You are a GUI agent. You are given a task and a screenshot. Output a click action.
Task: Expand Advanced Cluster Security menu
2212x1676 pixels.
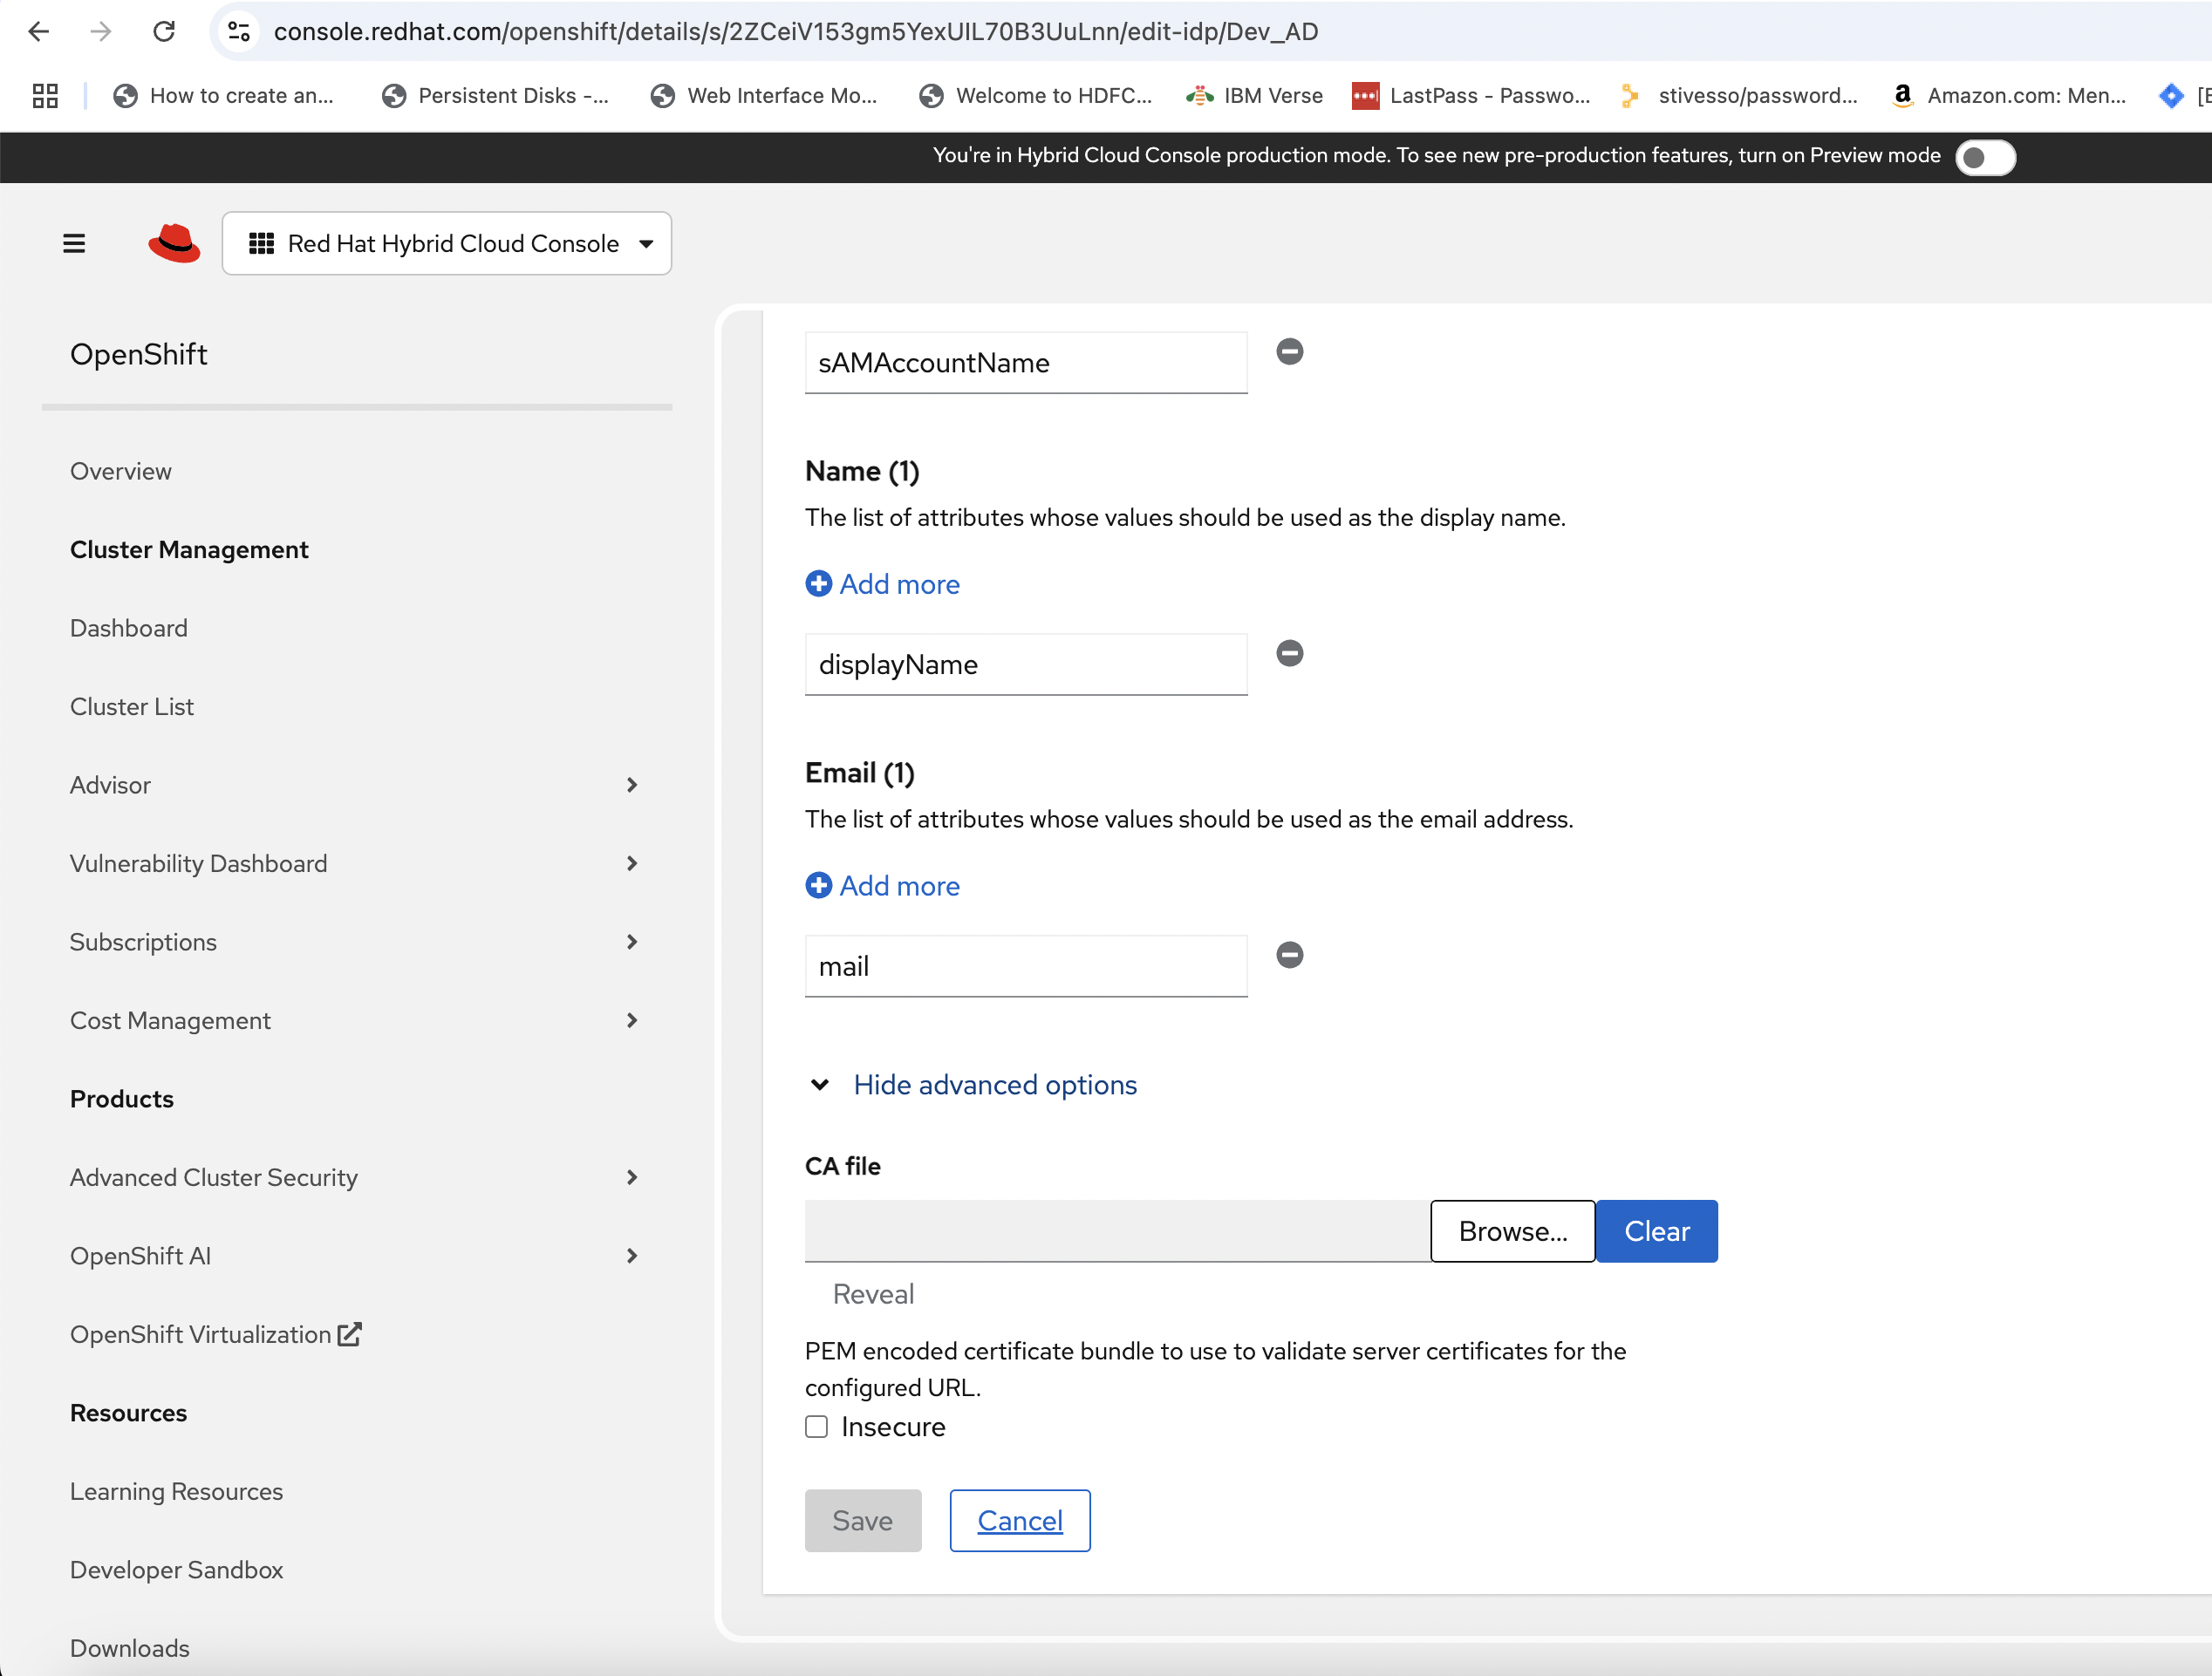click(632, 1177)
